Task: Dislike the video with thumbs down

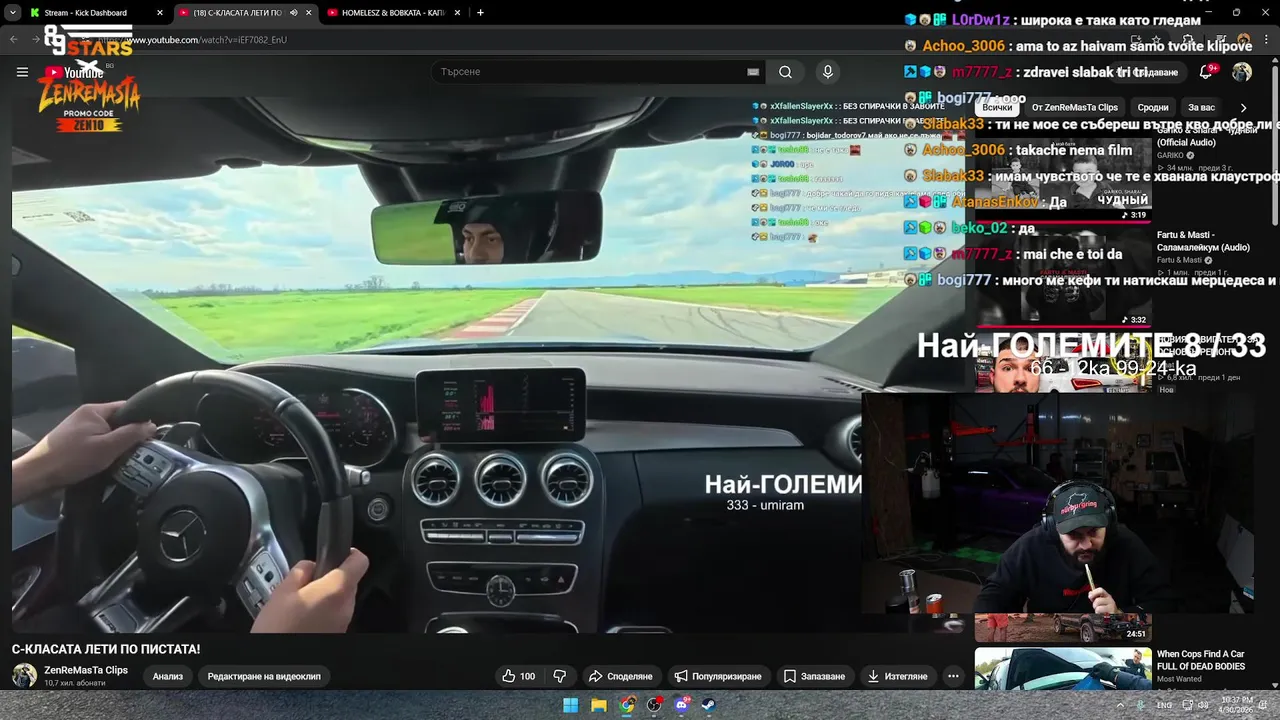Action: (560, 676)
